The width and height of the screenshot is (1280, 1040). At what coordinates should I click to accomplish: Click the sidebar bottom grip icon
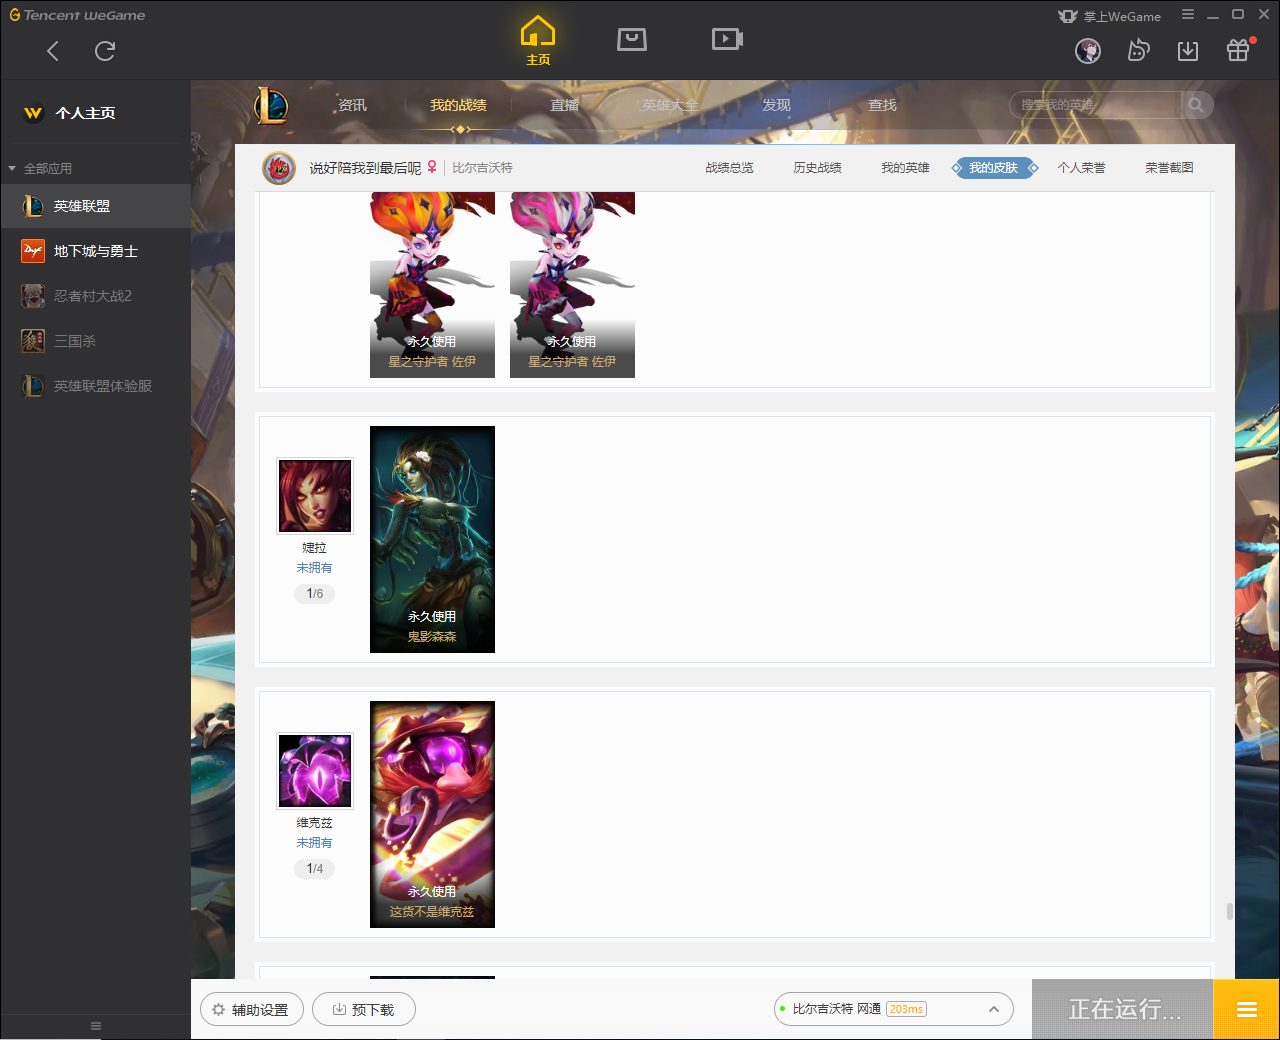click(x=96, y=1026)
